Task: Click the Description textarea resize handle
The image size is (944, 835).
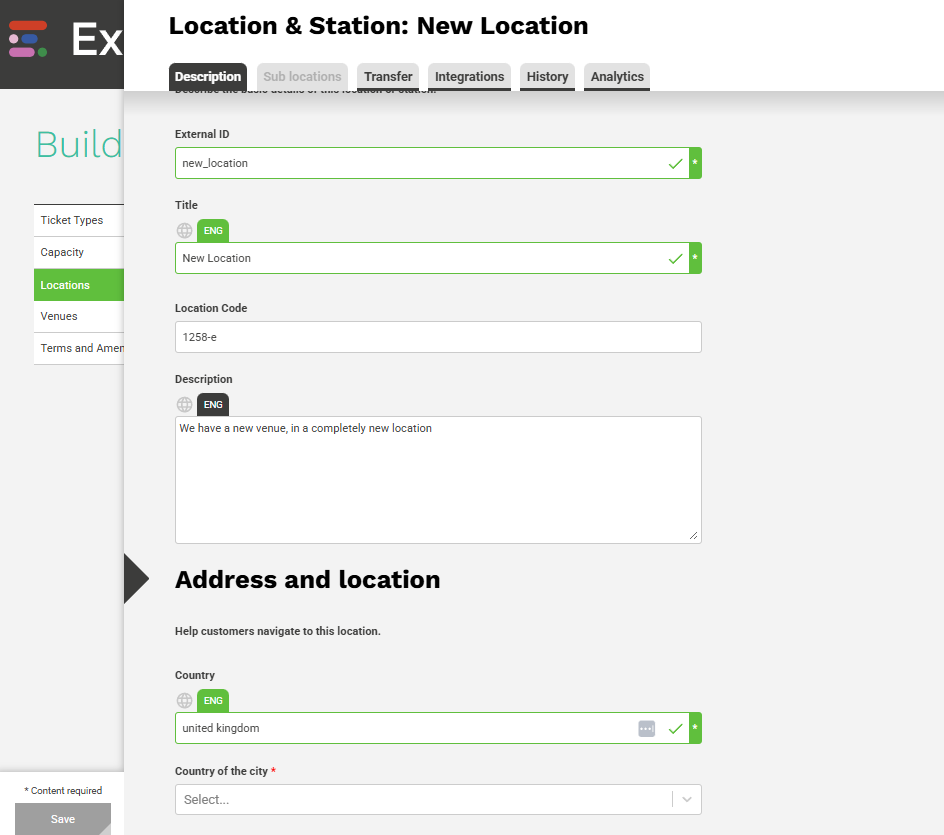Action: coord(694,536)
